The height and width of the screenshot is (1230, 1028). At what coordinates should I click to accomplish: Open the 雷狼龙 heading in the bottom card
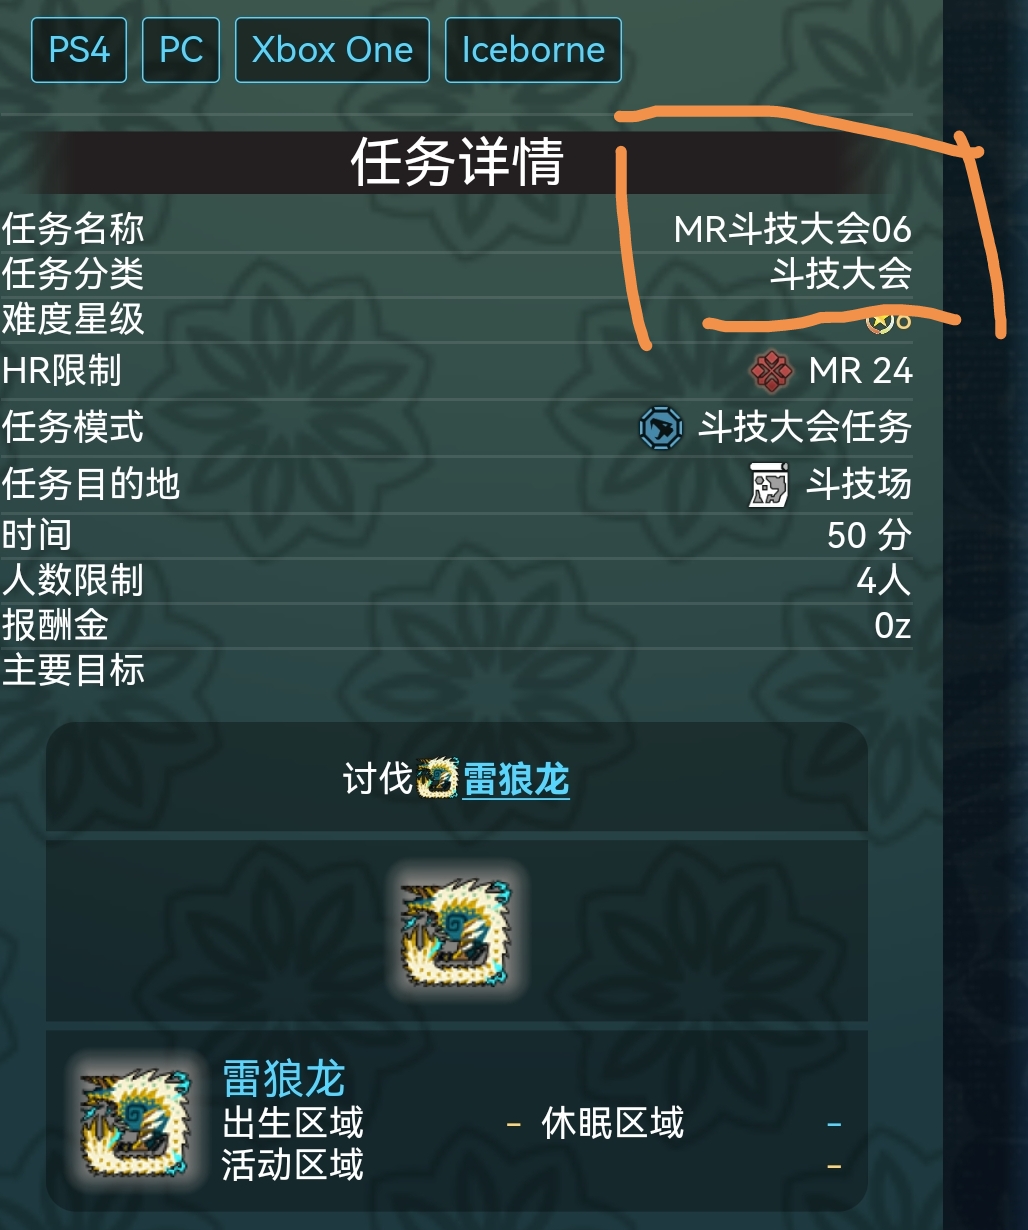point(284,1079)
